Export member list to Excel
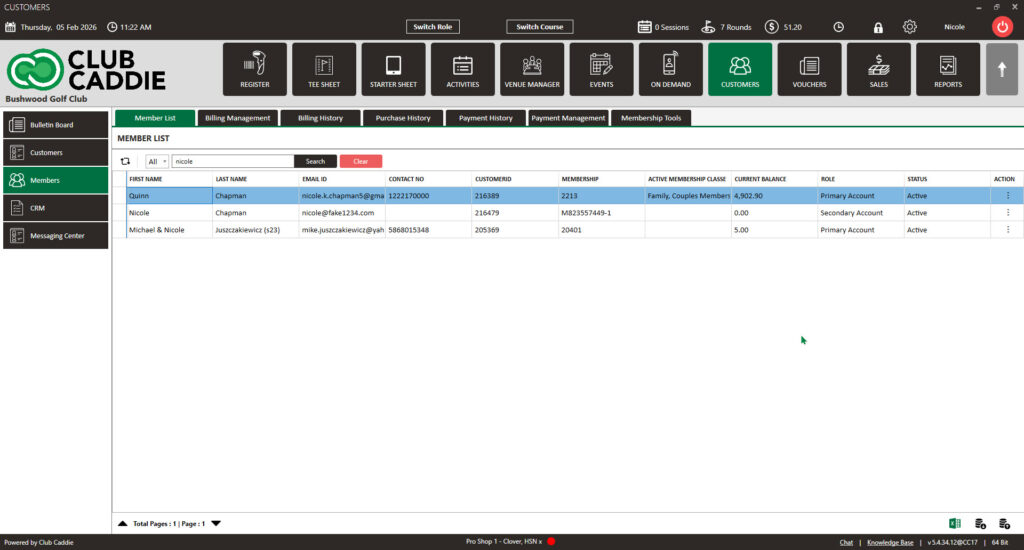This screenshot has height=550, width=1024. pyautogui.click(x=955, y=523)
